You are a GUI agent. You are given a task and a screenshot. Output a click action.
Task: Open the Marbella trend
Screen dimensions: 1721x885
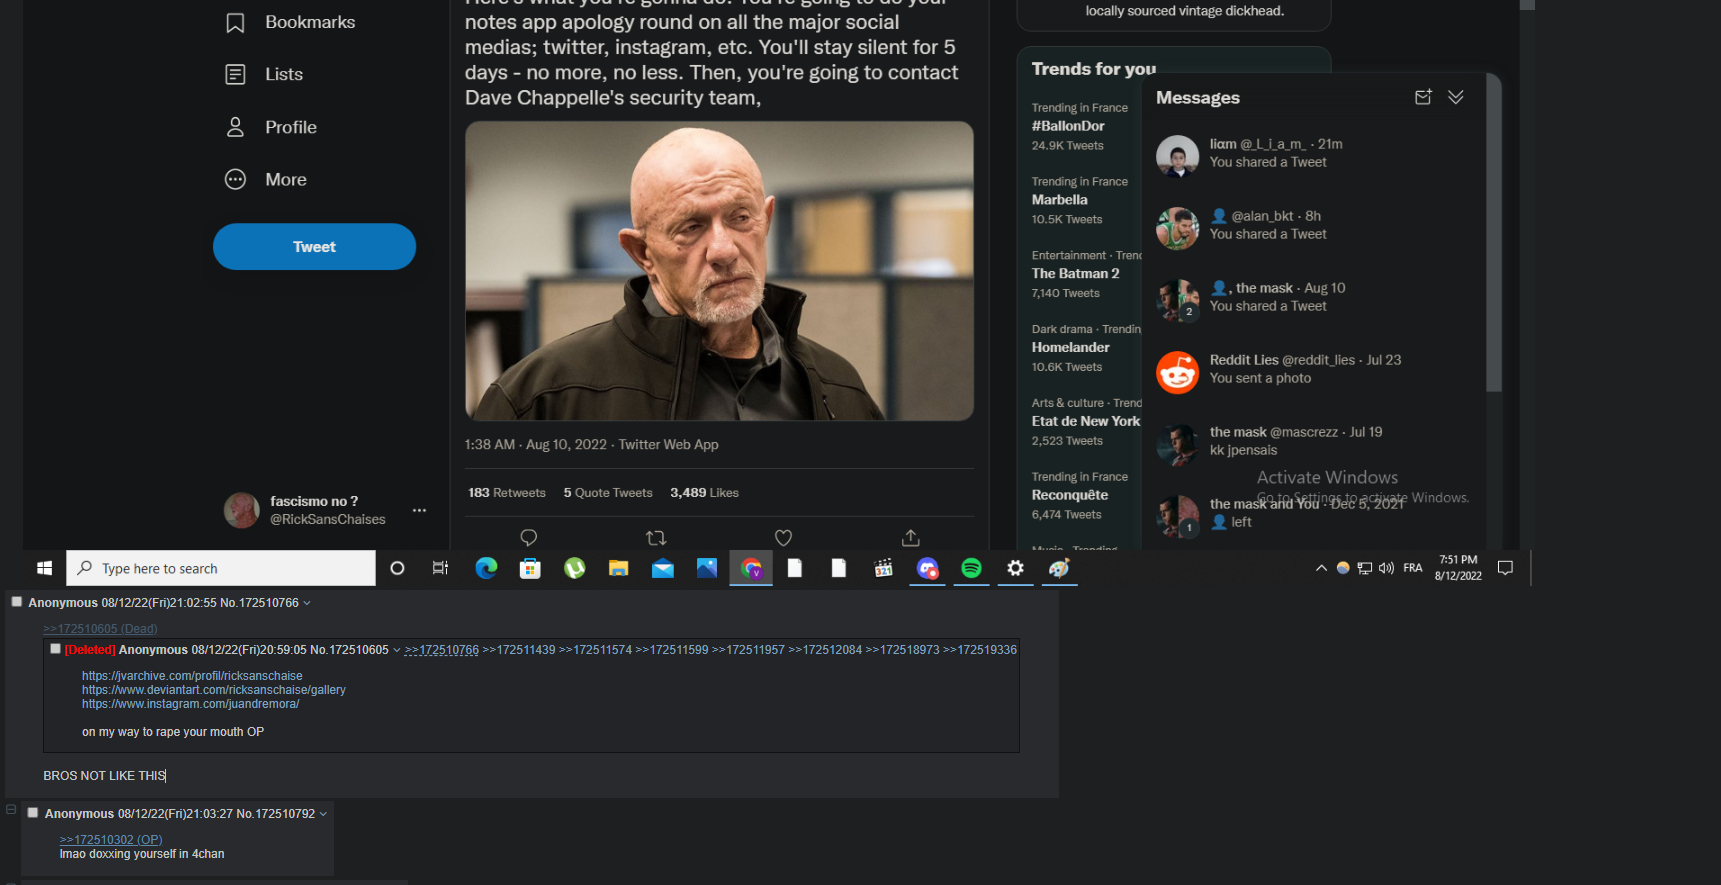(1059, 200)
